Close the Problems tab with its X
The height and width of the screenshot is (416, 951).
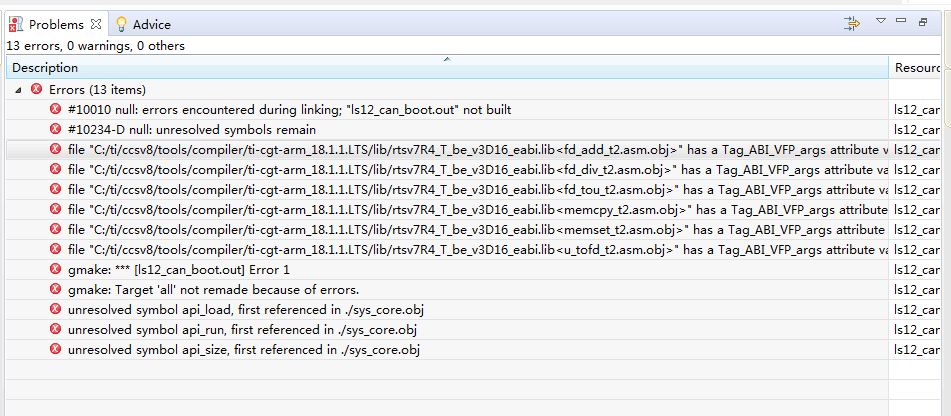pyautogui.click(x=96, y=24)
